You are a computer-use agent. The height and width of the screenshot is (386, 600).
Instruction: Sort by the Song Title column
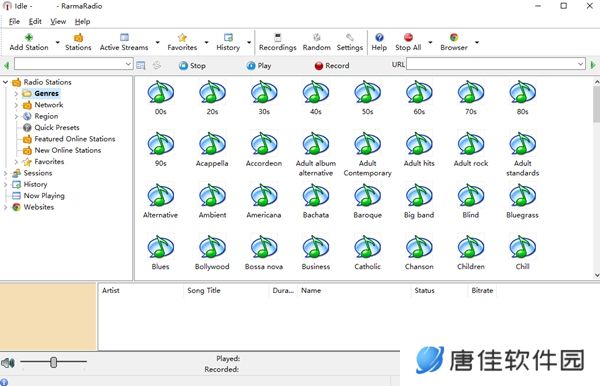pos(226,290)
